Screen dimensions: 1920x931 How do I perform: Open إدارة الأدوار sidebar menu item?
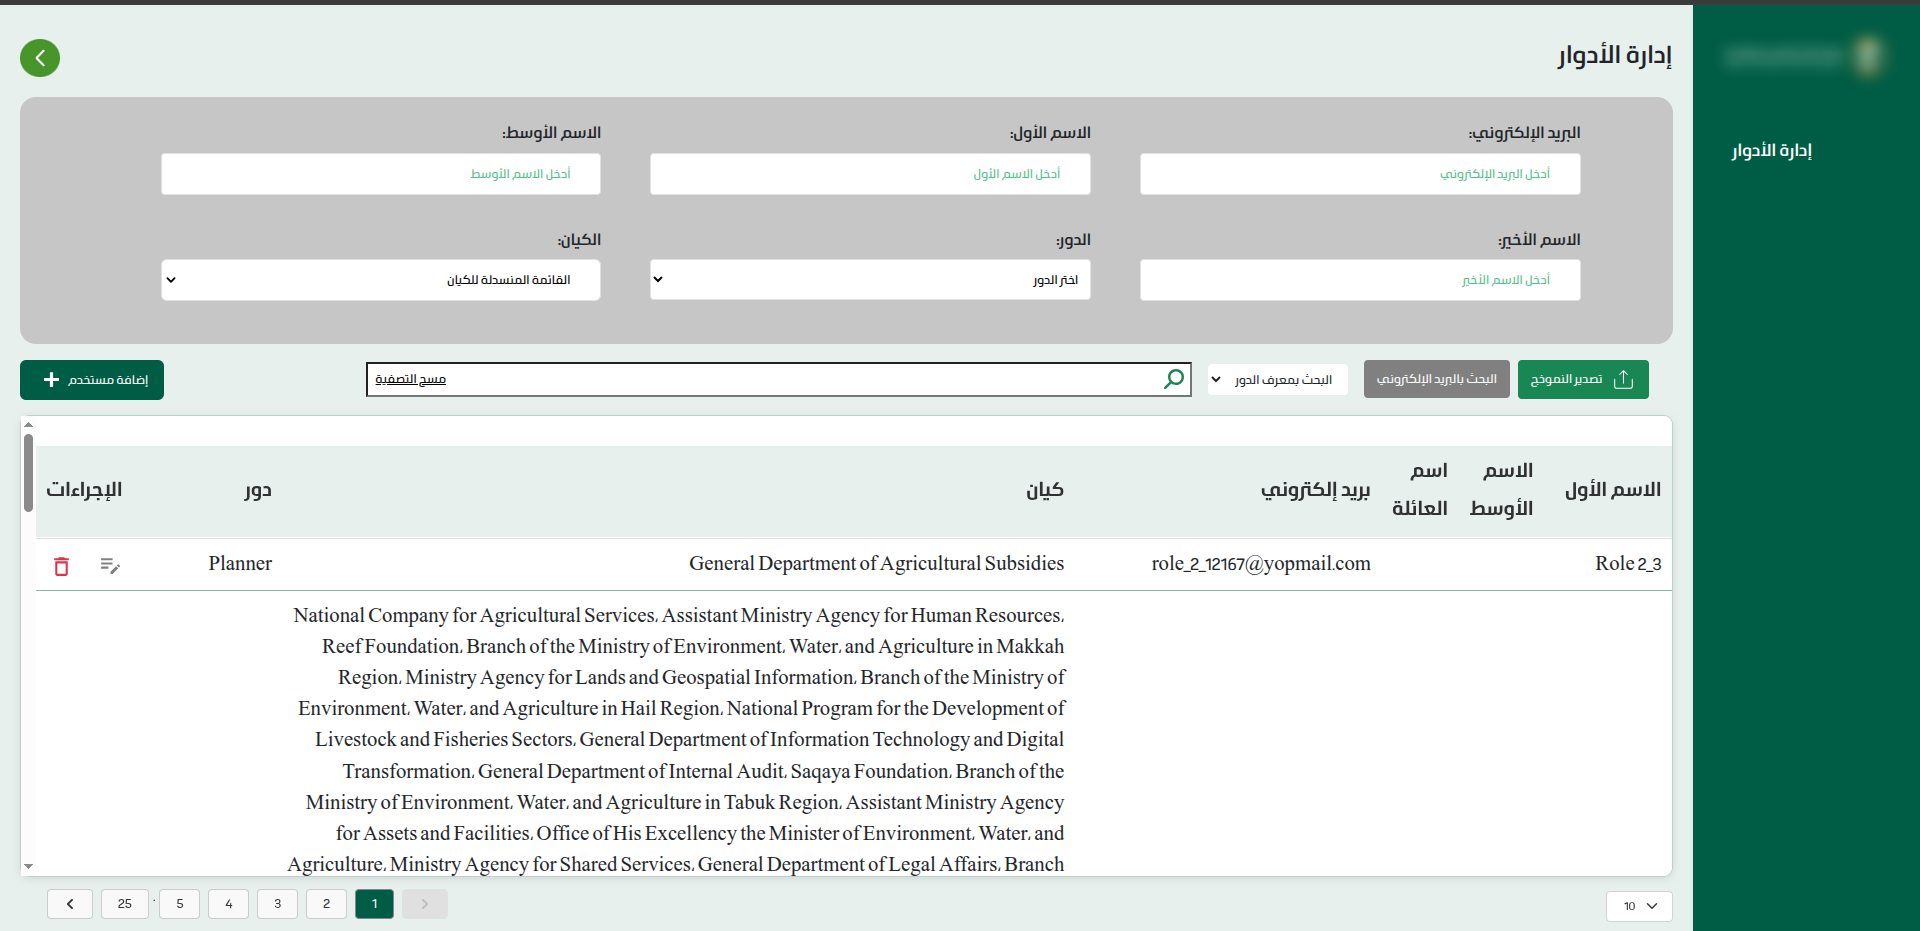(x=1771, y=151)
